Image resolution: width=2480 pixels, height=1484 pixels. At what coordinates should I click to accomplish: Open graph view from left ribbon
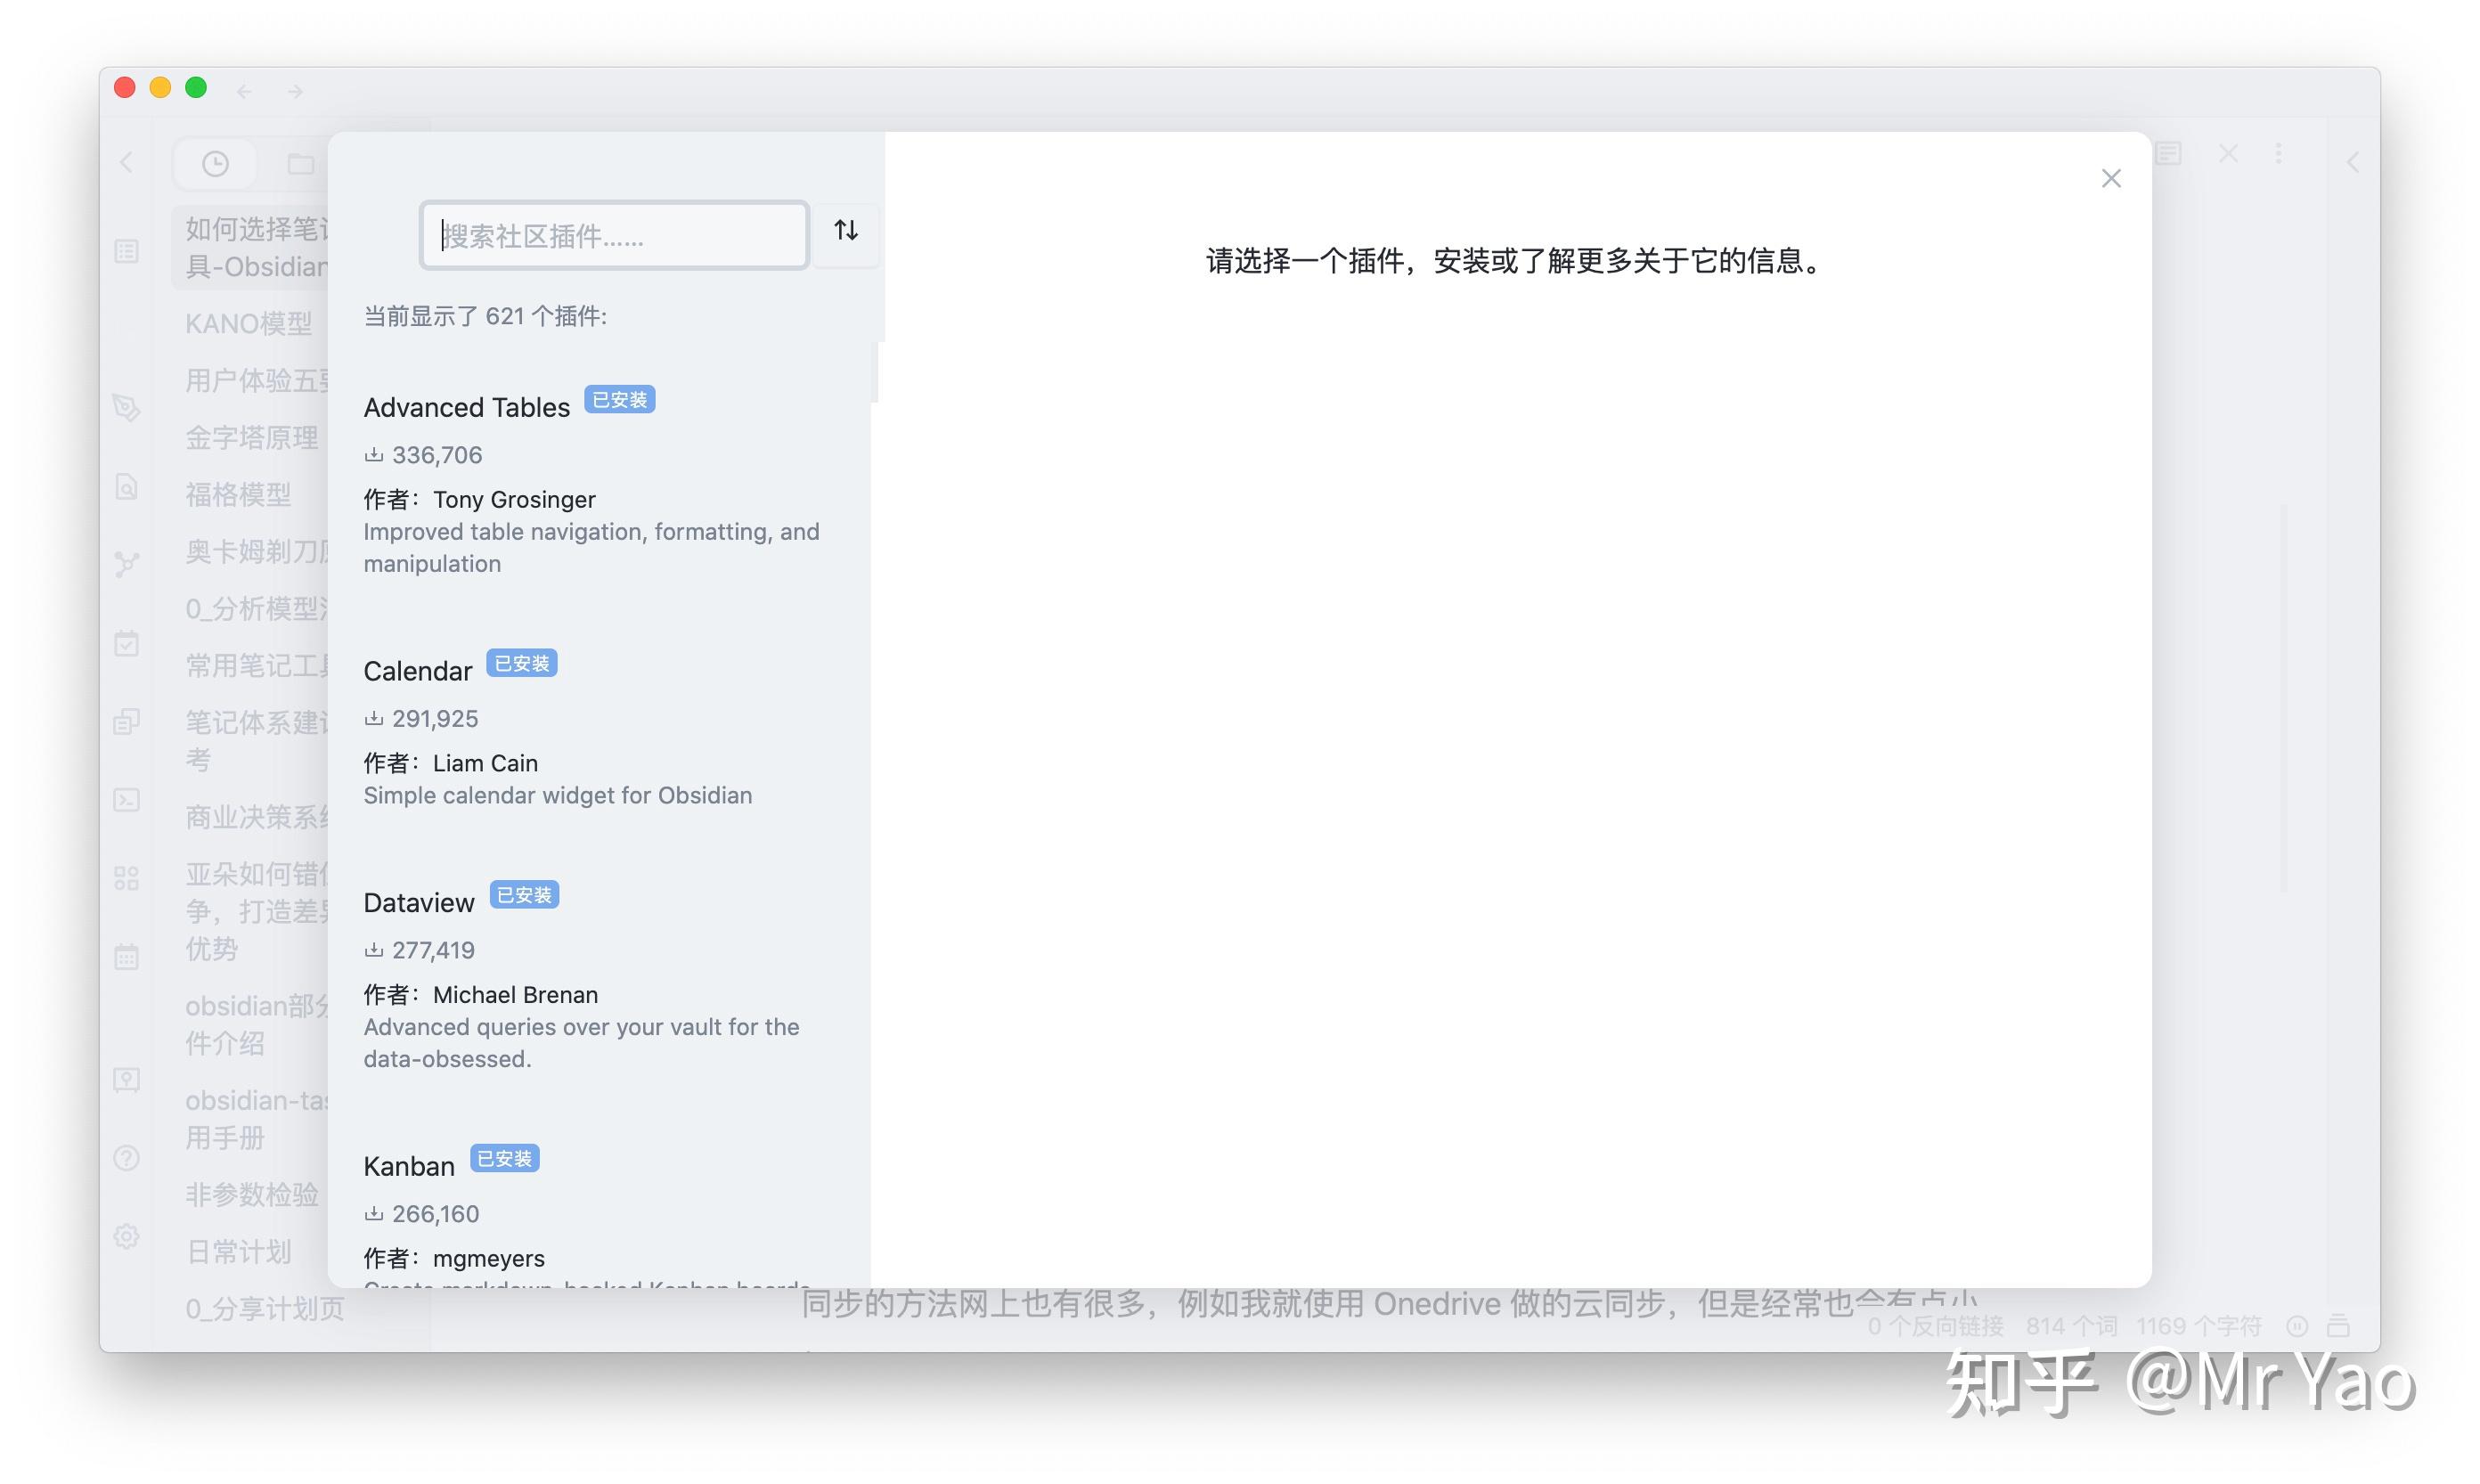point(127,565)
